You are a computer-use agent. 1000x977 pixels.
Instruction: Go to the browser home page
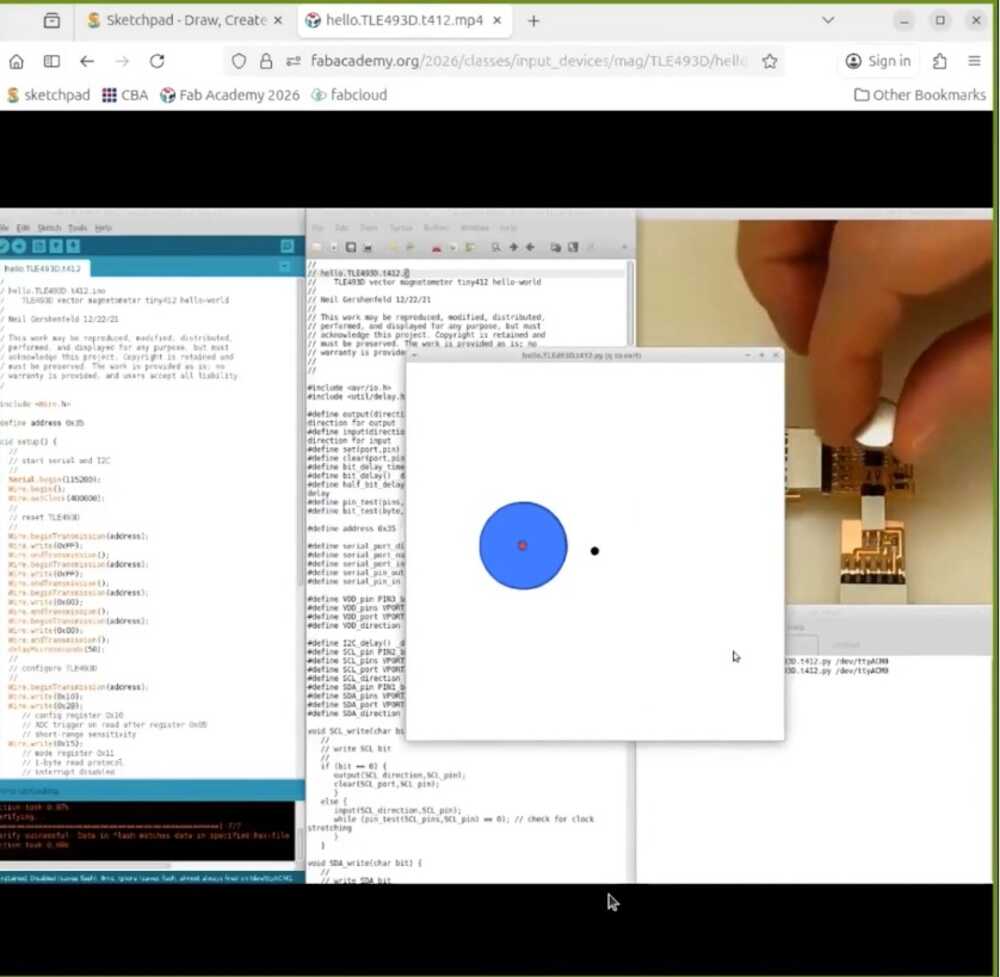click(17, 61)
